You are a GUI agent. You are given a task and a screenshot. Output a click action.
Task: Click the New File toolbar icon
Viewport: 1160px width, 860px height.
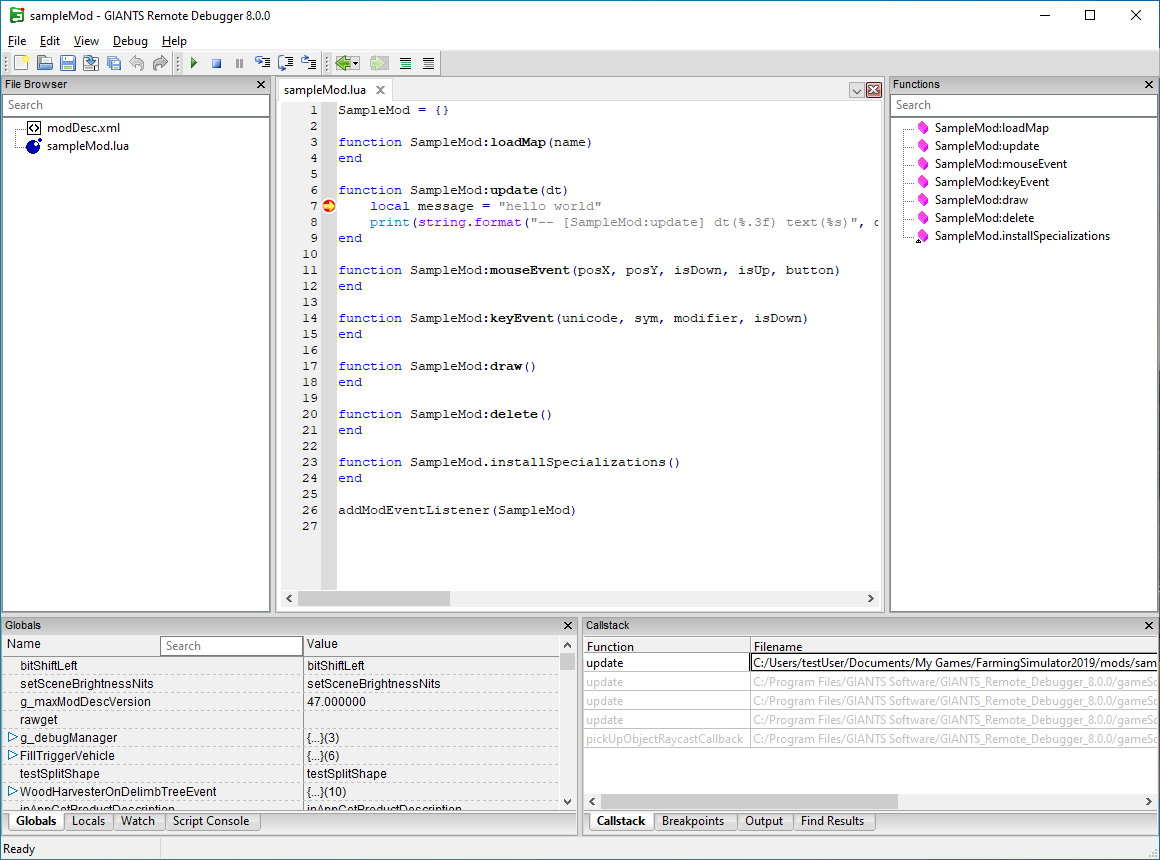tap(21, 63)
